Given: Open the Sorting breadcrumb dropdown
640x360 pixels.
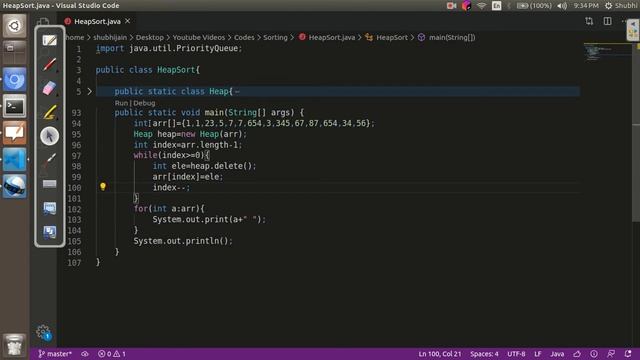Looking at the screenshot, I should point(275,38).
